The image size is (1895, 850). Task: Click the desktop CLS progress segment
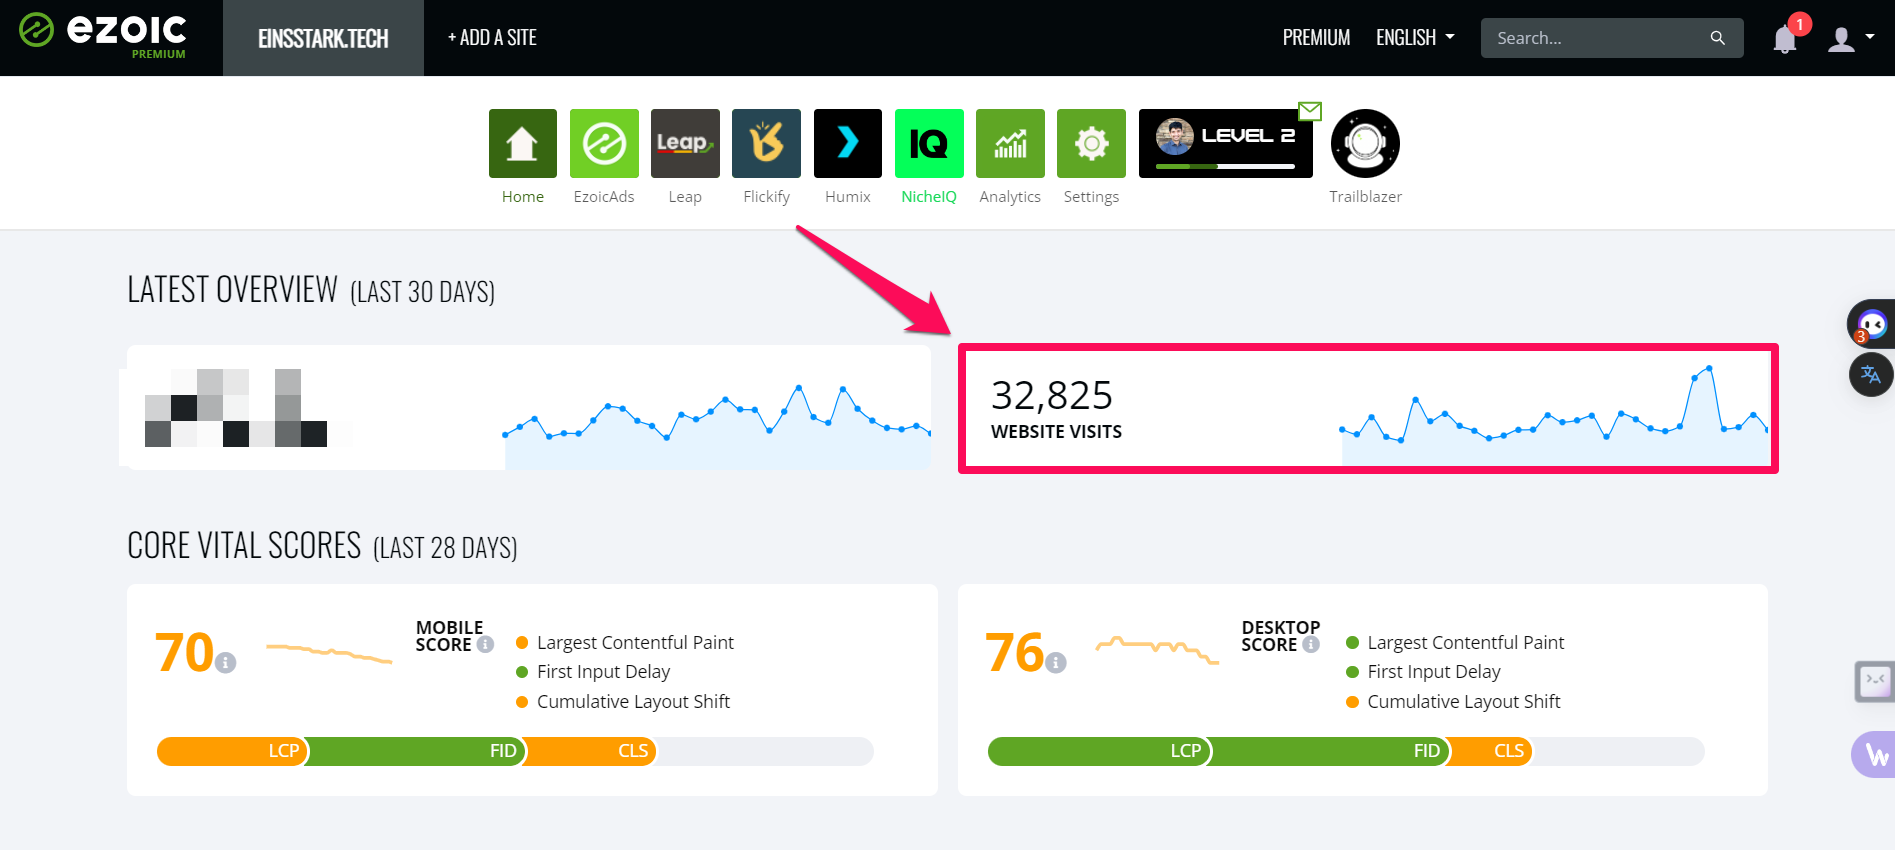[x=1490, y=751]
